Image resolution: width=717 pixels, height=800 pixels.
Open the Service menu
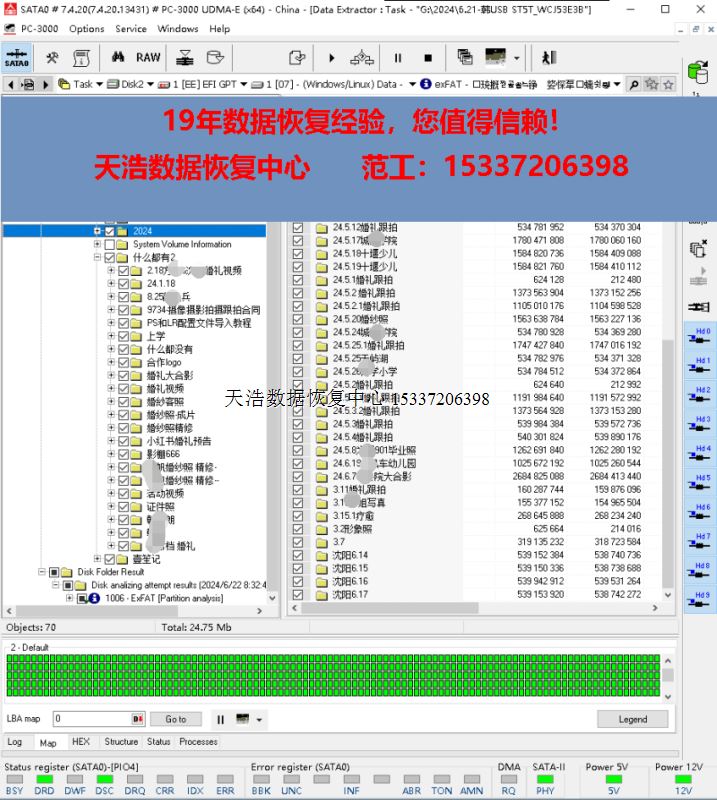130,29
